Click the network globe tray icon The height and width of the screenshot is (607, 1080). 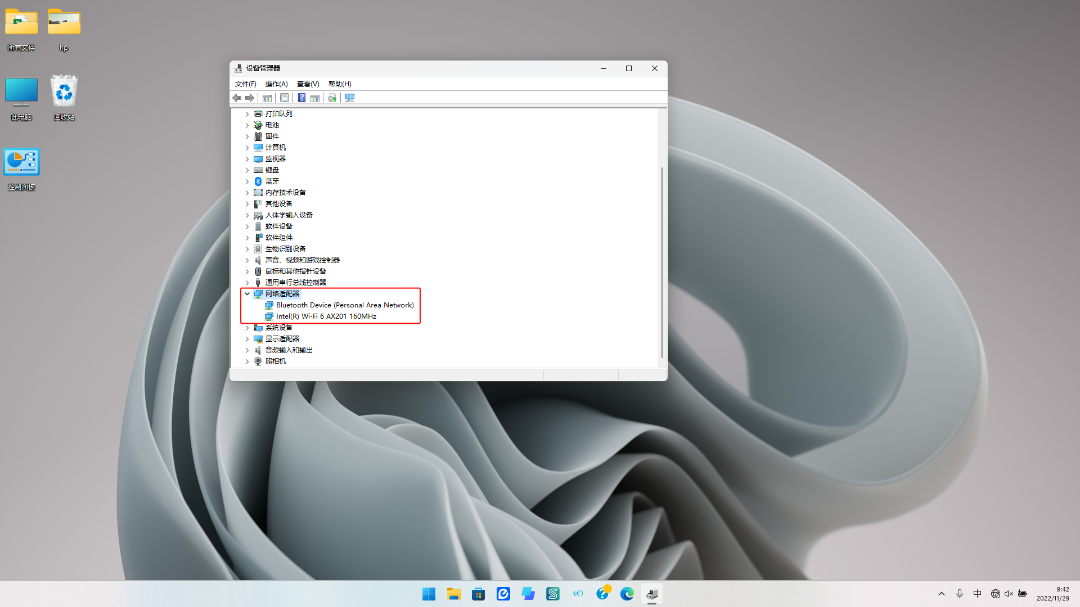[995, 594]
